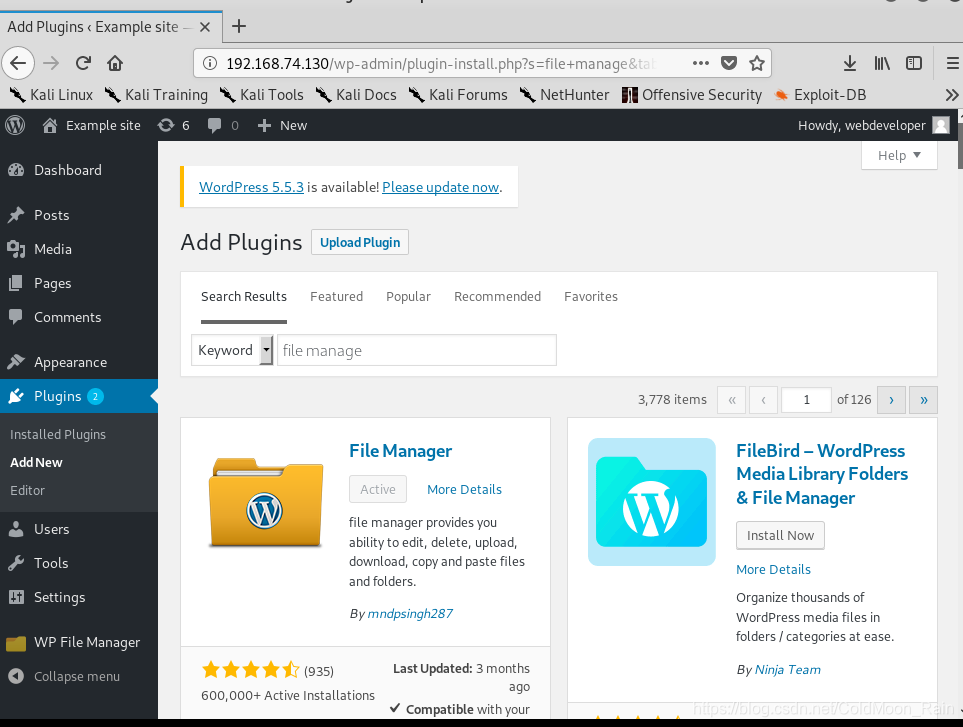Toggle the browser sidebar icon

[914, 63]
